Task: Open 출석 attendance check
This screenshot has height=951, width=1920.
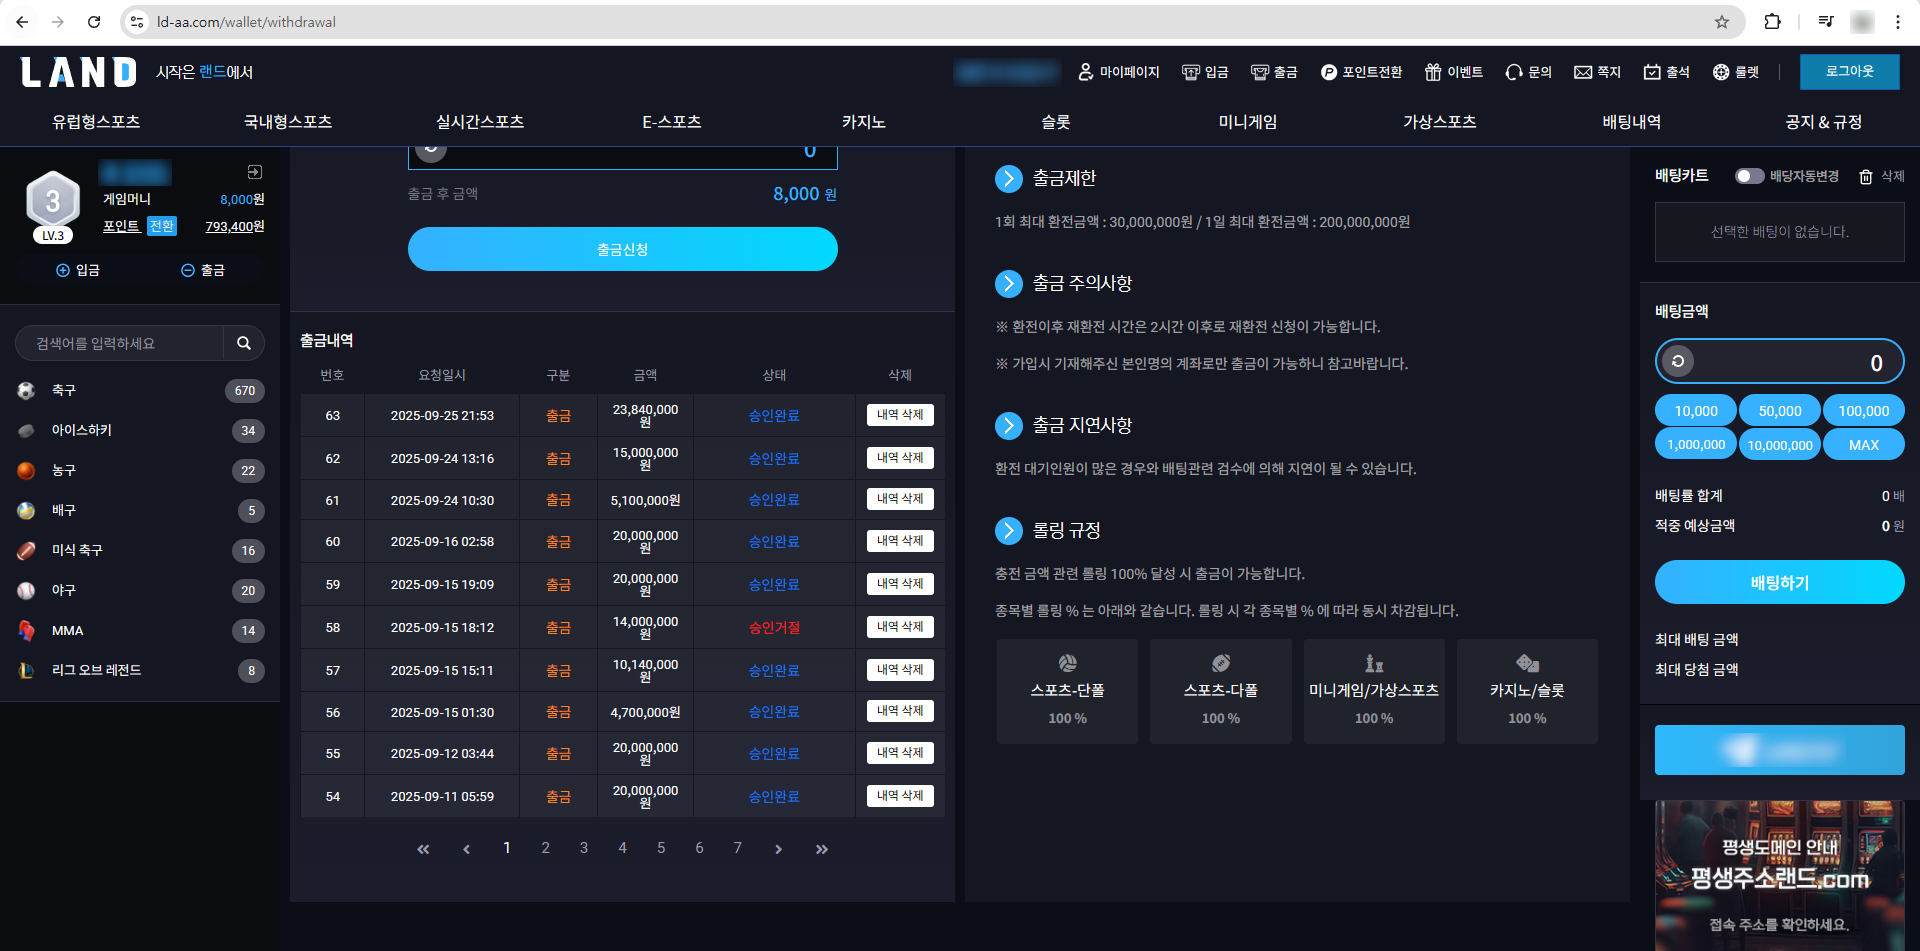Action: click(1667, 72)
